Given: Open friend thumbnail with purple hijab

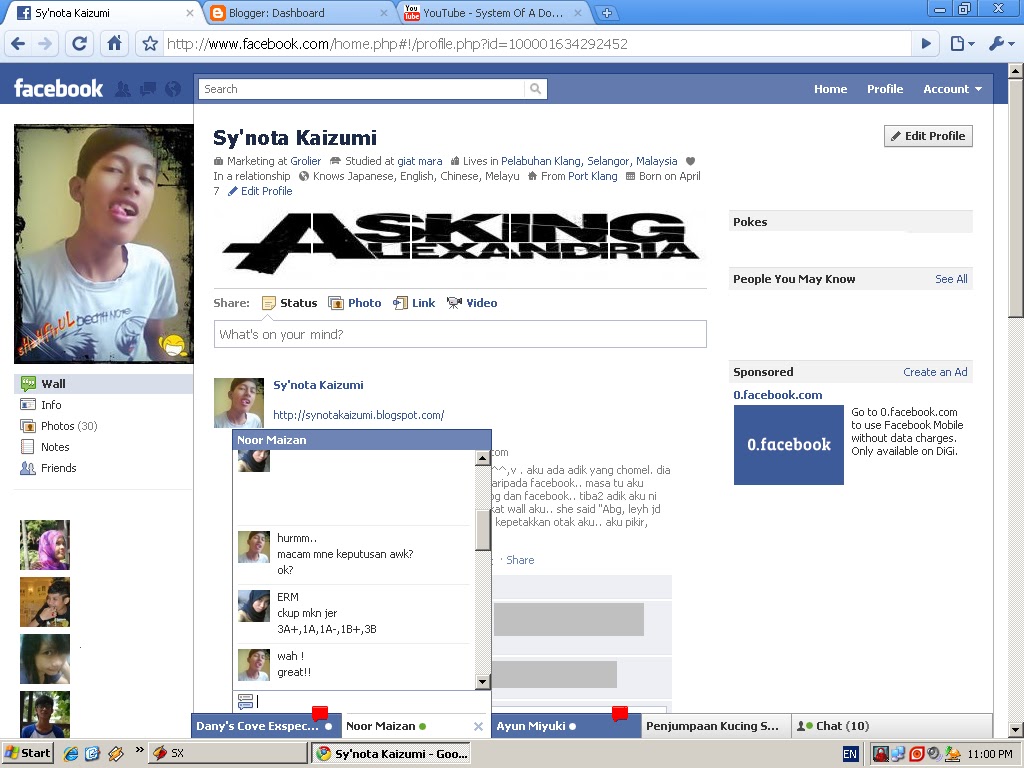Looking at the screenshot, I should (44, 545).
